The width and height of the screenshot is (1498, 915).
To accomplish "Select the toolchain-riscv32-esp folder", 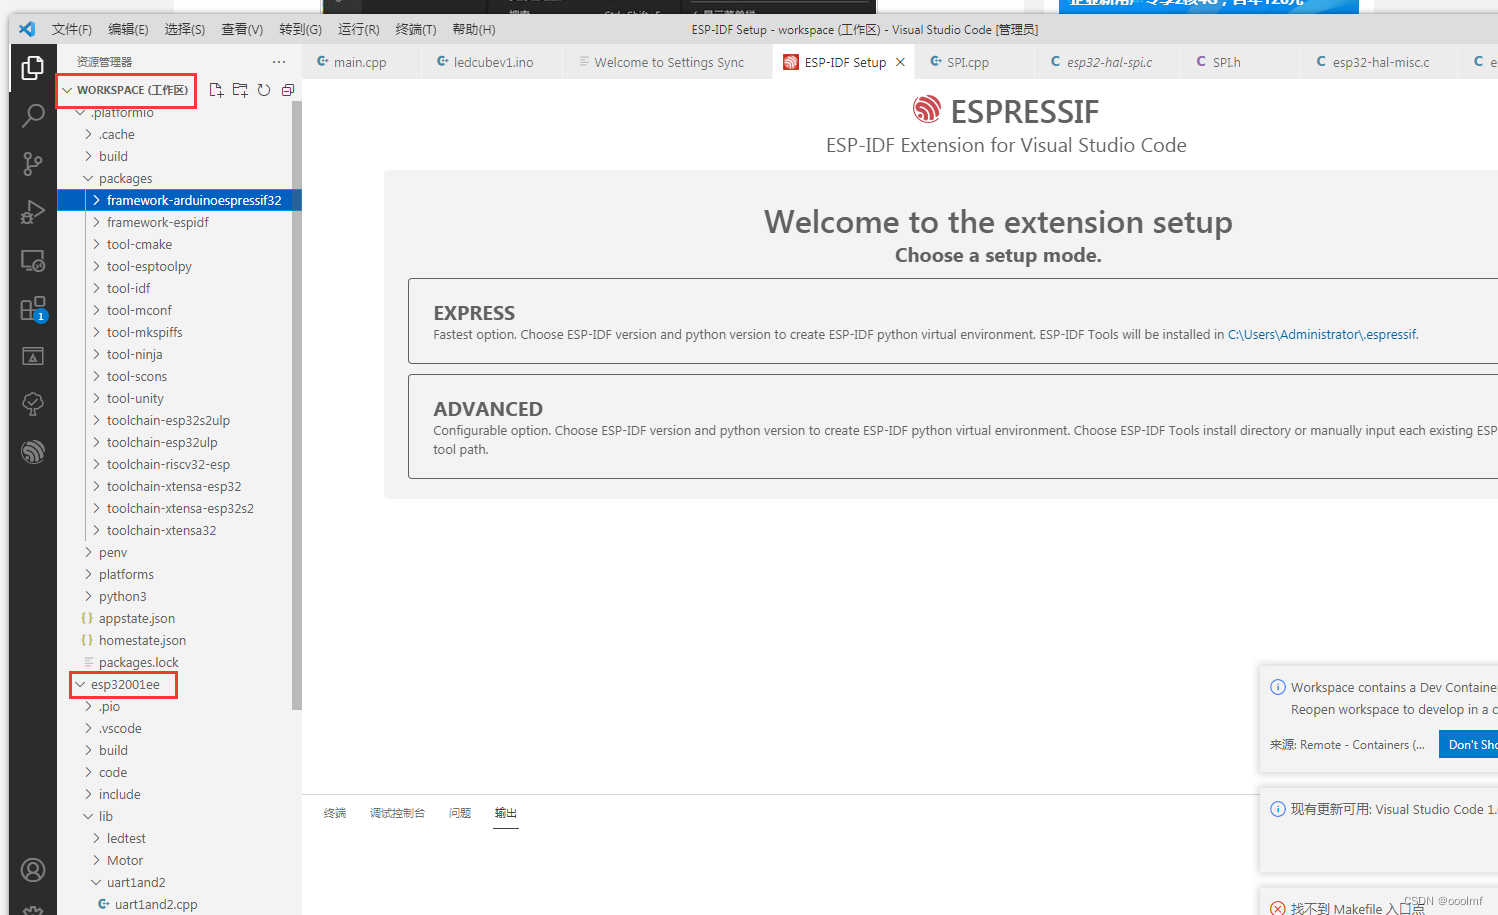I will tap(179, 464).
